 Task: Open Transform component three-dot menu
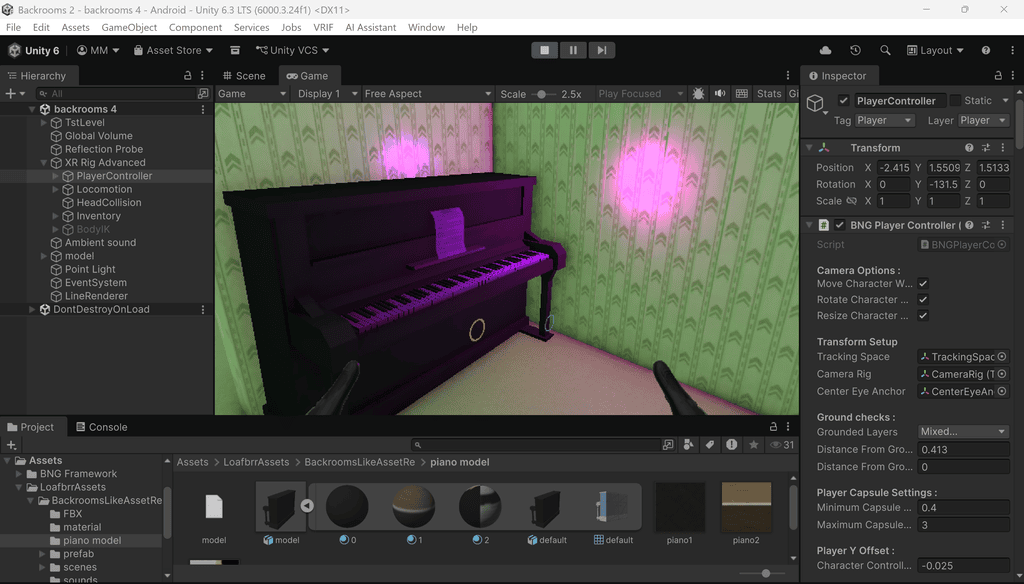tap(1003, 148)
